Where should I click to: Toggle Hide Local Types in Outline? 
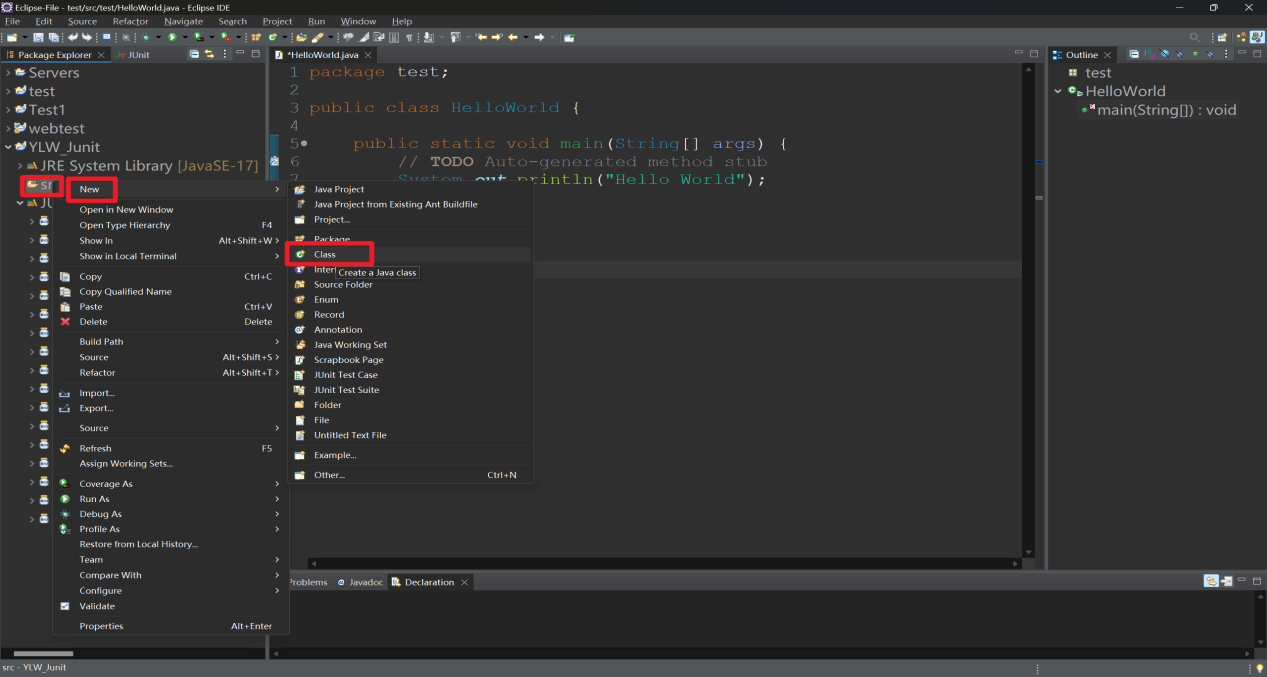(x=1211, y=54)
